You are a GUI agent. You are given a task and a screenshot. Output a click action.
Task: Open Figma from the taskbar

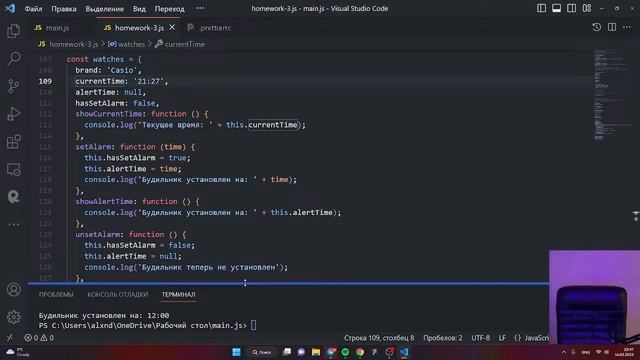click(x=374, y=352)
